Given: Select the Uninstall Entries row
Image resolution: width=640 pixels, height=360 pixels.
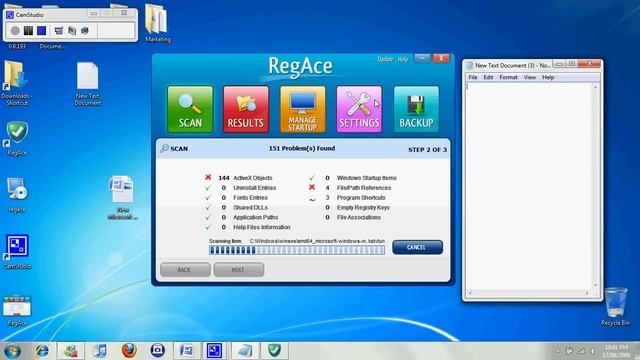Looking at the screenshot, I should 240,188.
